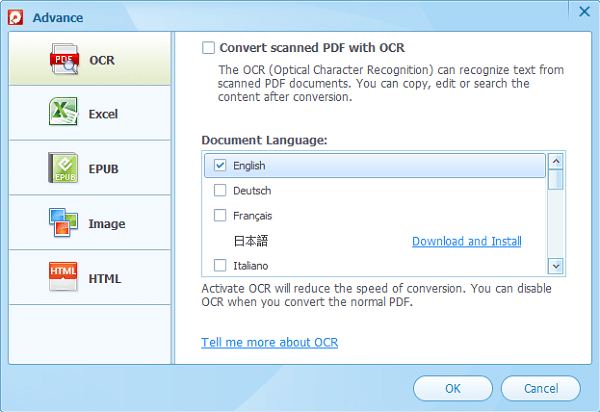Open Download and Install link for Japanese
This screenshot has height=412, width=600.
[x=466, y=241]
